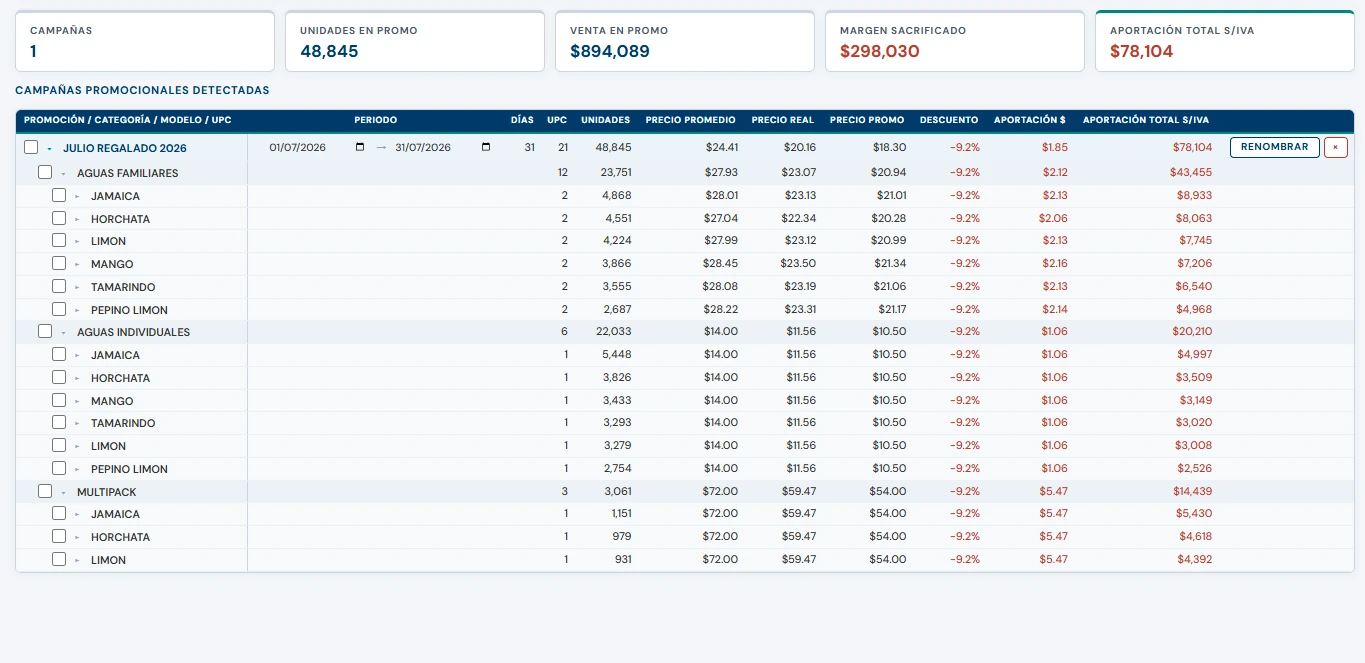This screenshot has width=1365, height=663.
Task: Select the Unidades en Promo summary card
Action: (415, 41)
